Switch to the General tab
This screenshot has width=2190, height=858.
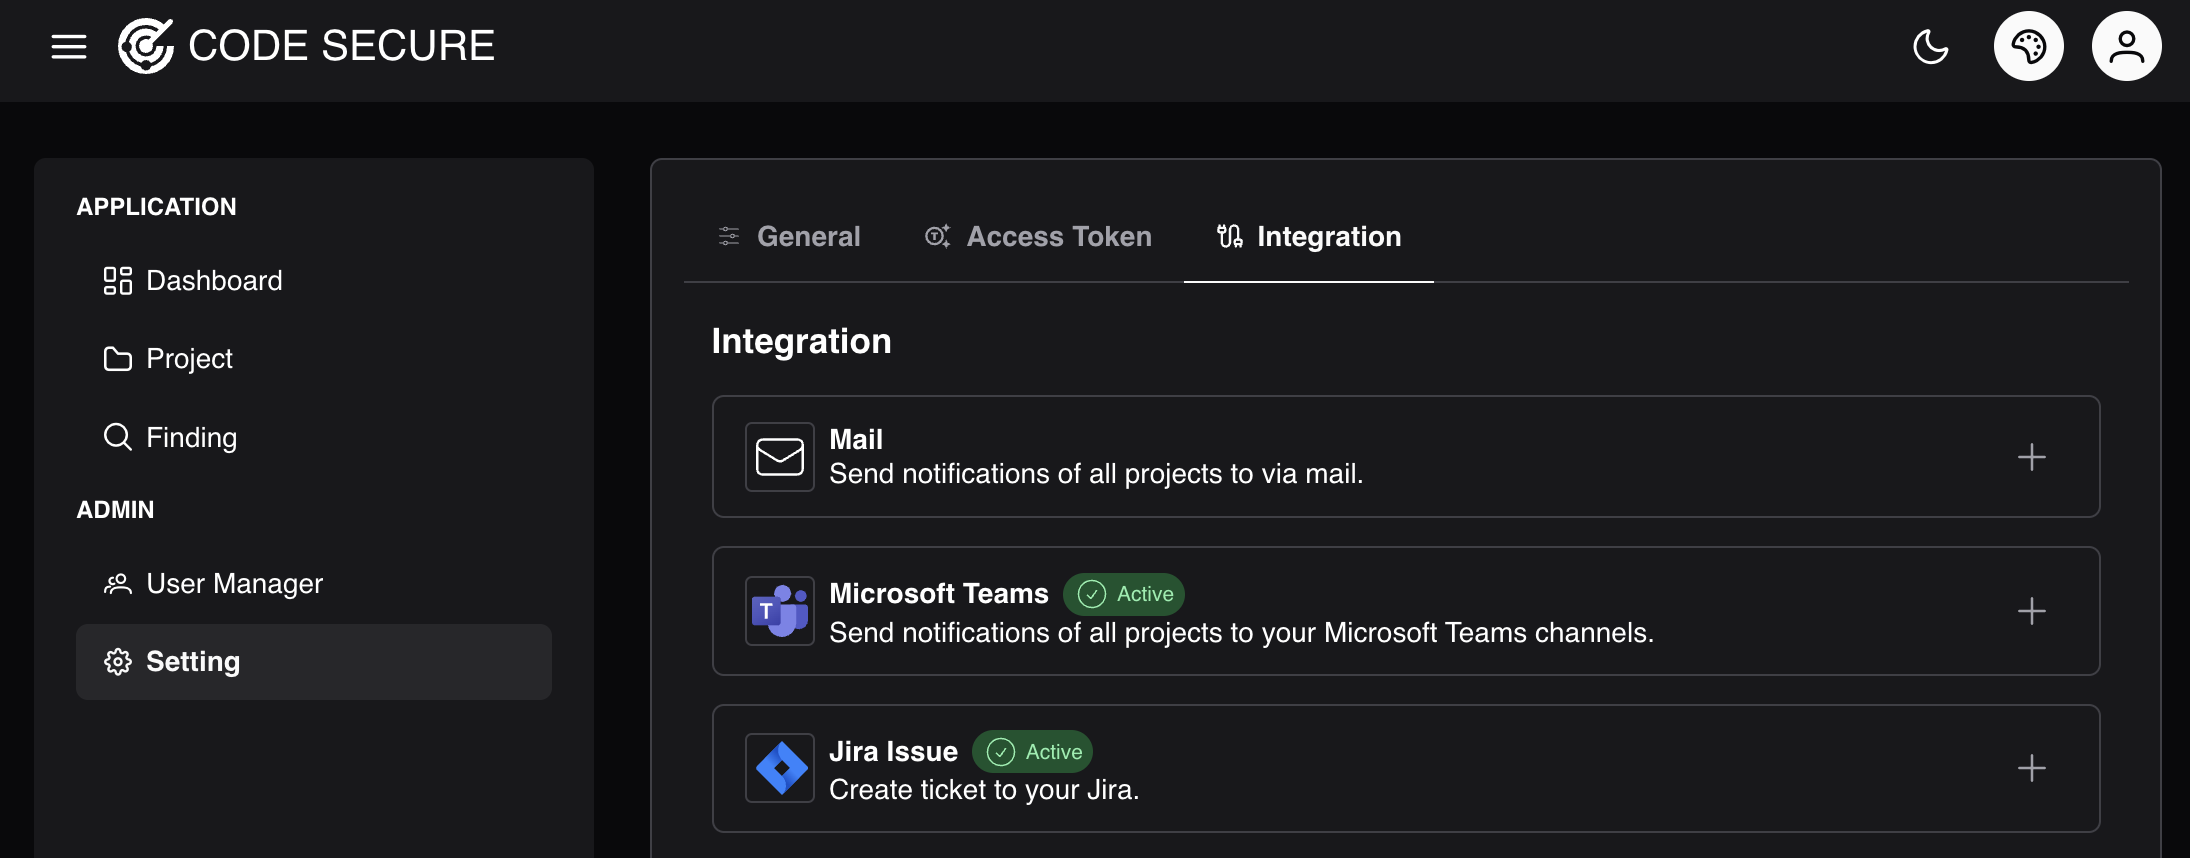point(789,237)
